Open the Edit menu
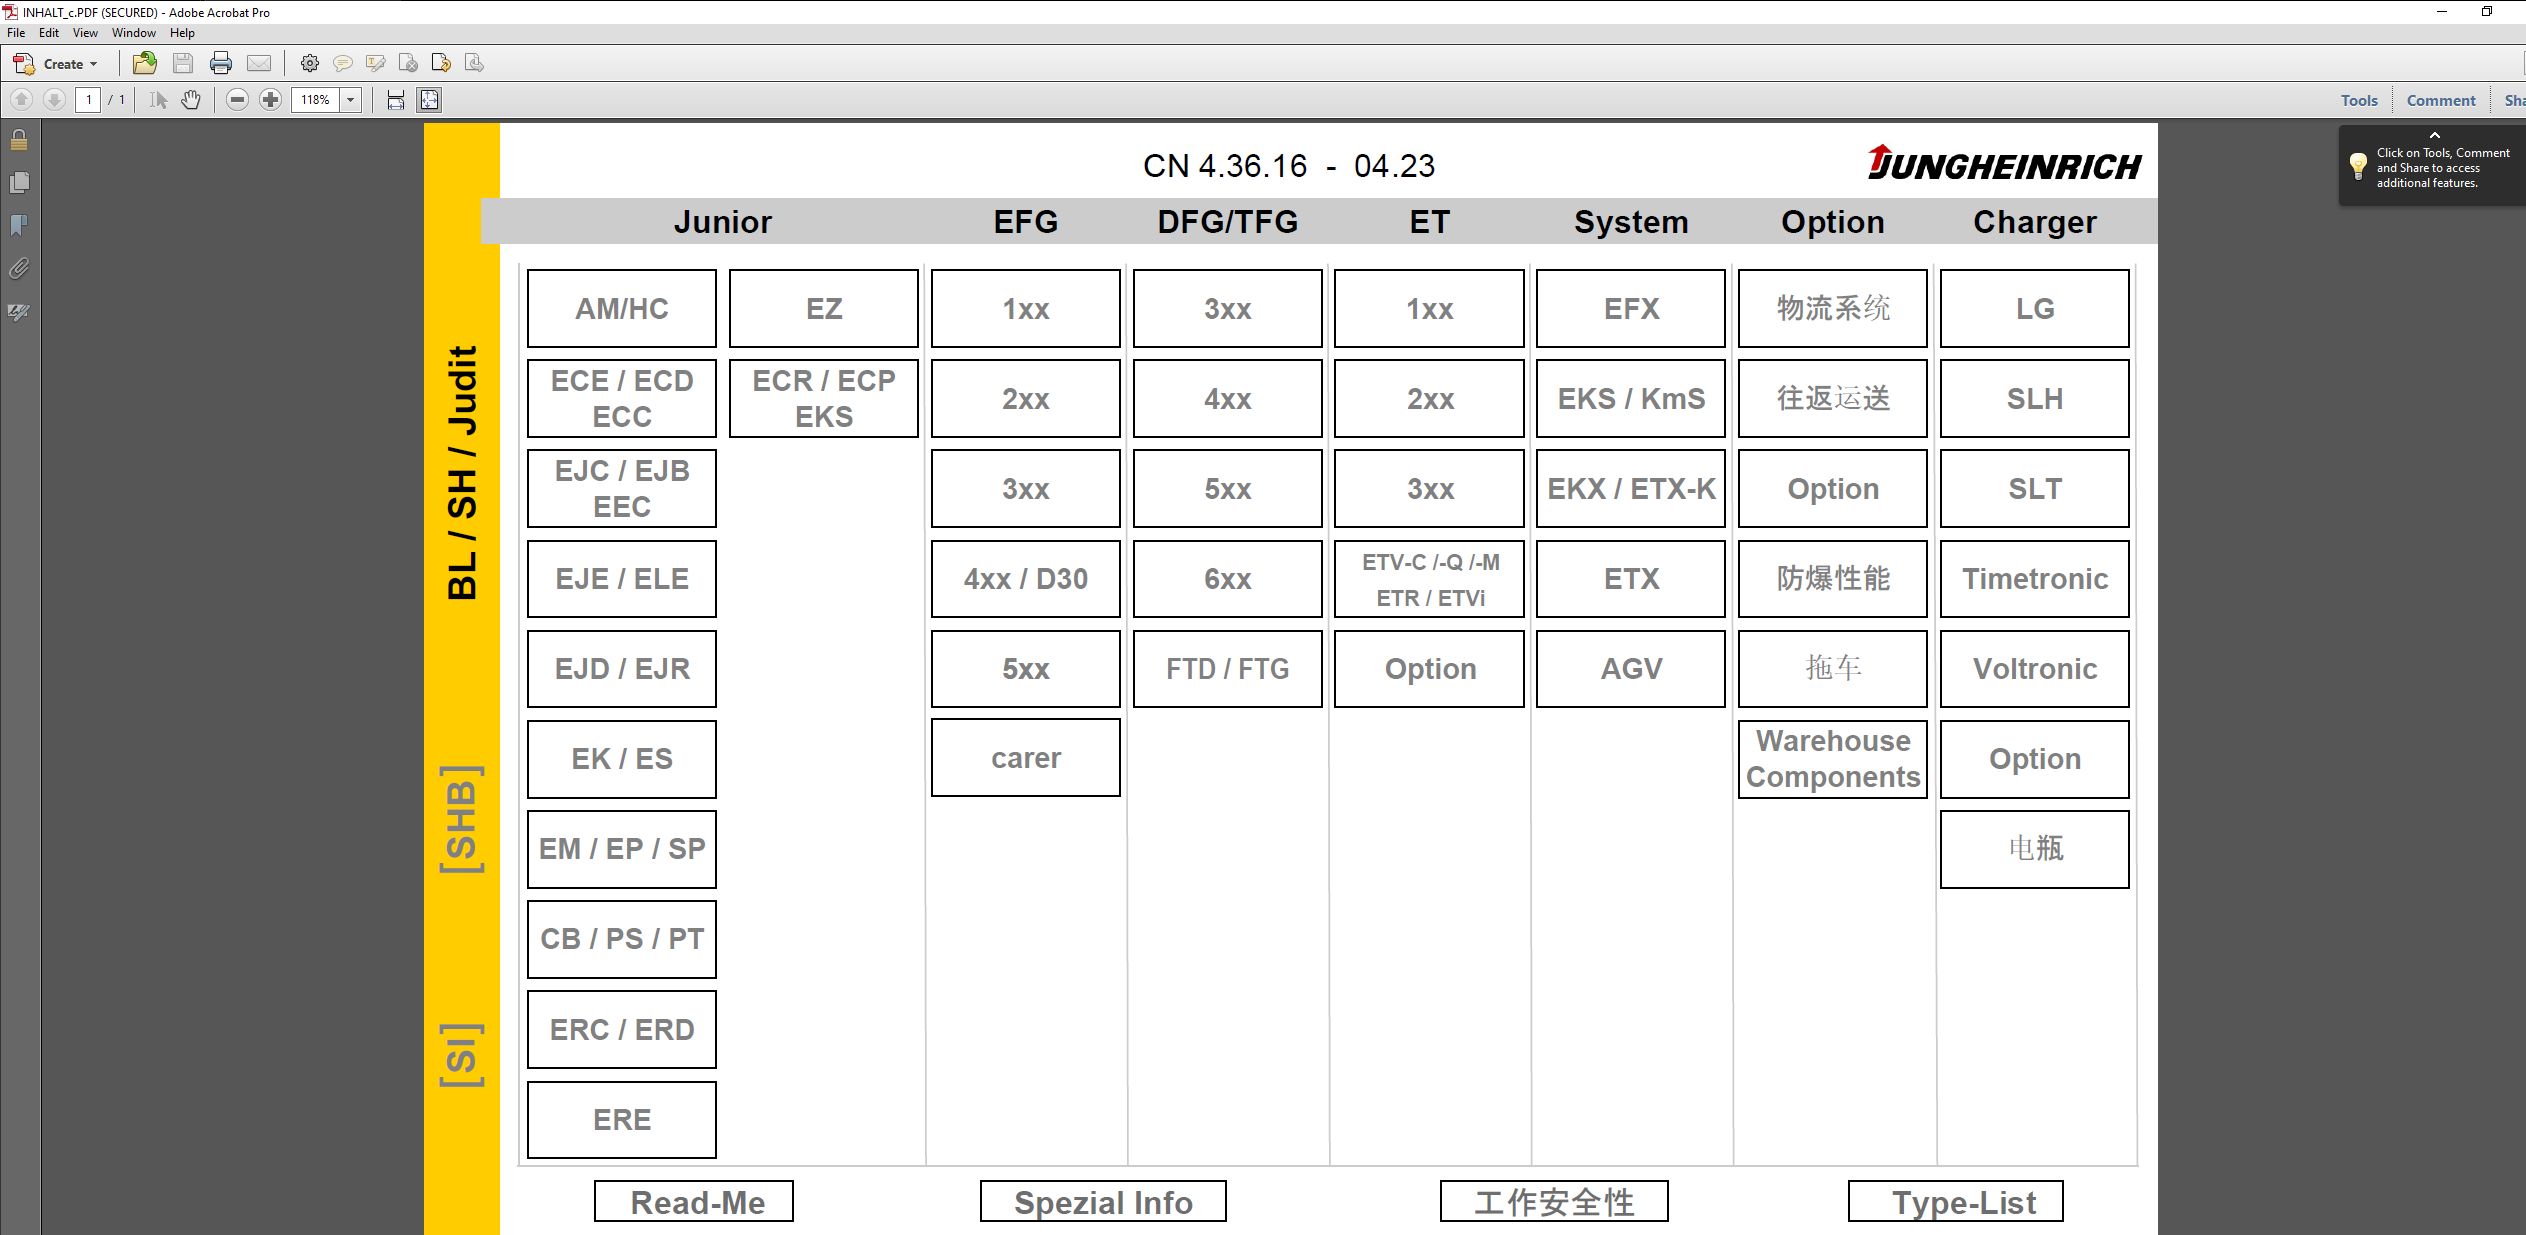The width and height of the screenshot is (2526, 1235). point(49,33)
